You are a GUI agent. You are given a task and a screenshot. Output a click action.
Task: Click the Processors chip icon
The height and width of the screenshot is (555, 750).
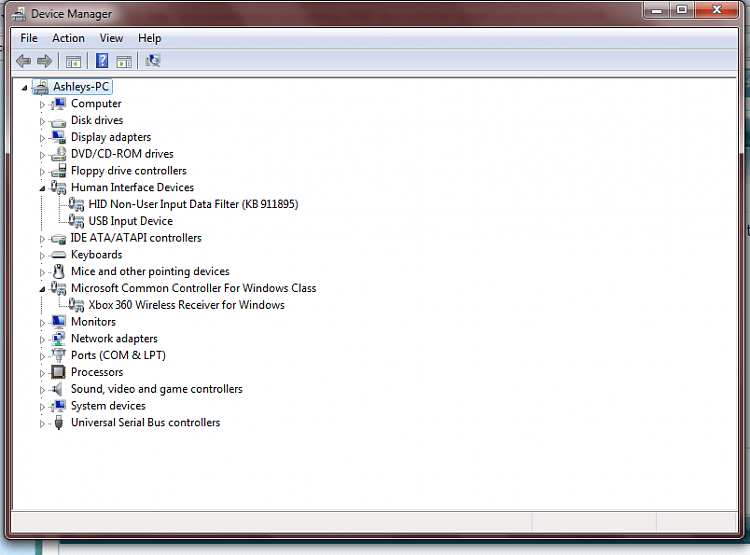(x=58, y=372)
